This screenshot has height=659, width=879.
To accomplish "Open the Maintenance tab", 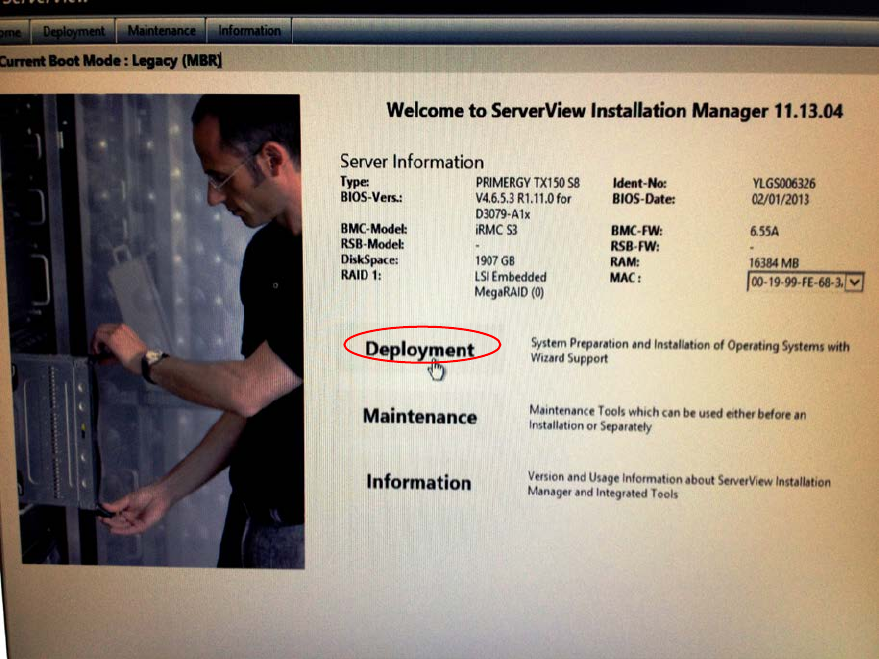I will pos(161,31).
